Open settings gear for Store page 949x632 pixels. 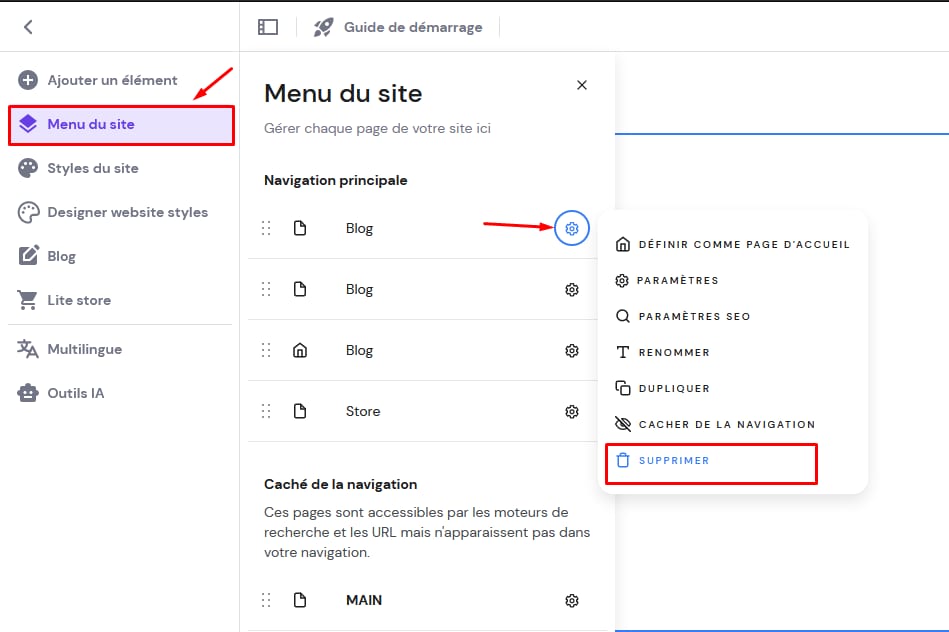click(x=572, y=411)
